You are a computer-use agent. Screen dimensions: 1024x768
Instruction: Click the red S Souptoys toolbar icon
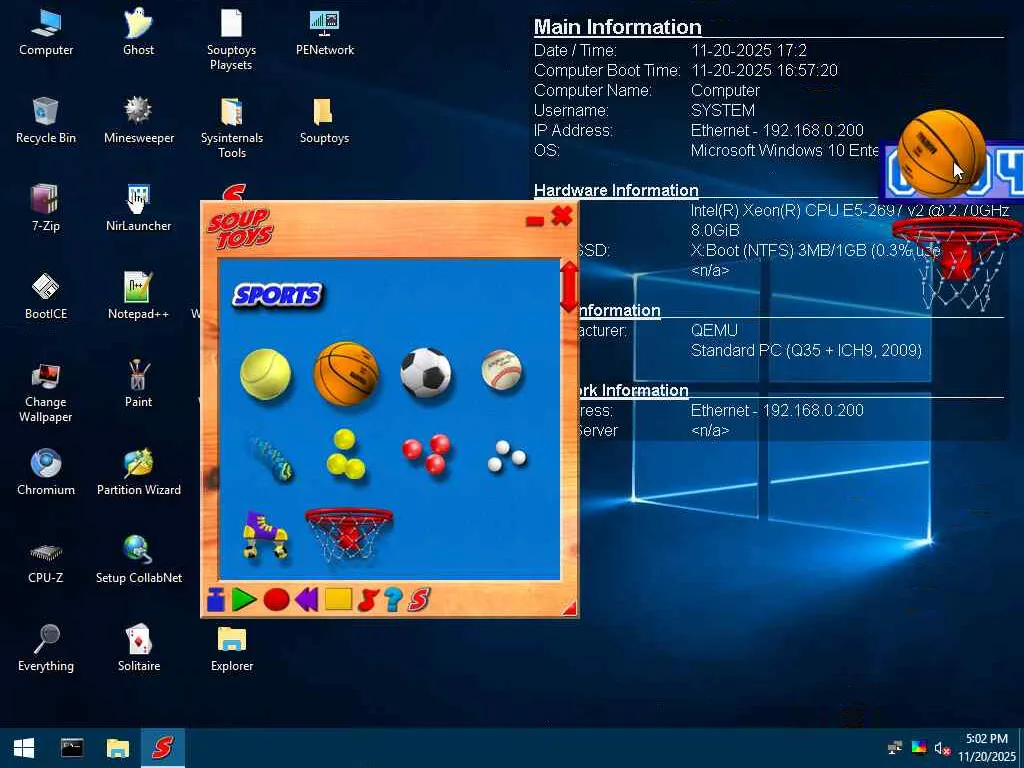[x=419, y=600]
